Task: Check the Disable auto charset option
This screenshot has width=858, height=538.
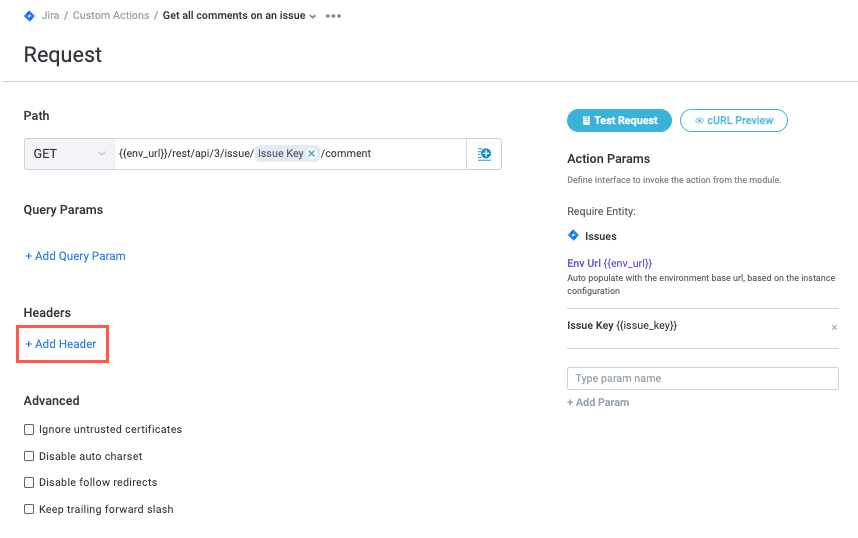Action: pyautogui.click(x=29, y=456)
